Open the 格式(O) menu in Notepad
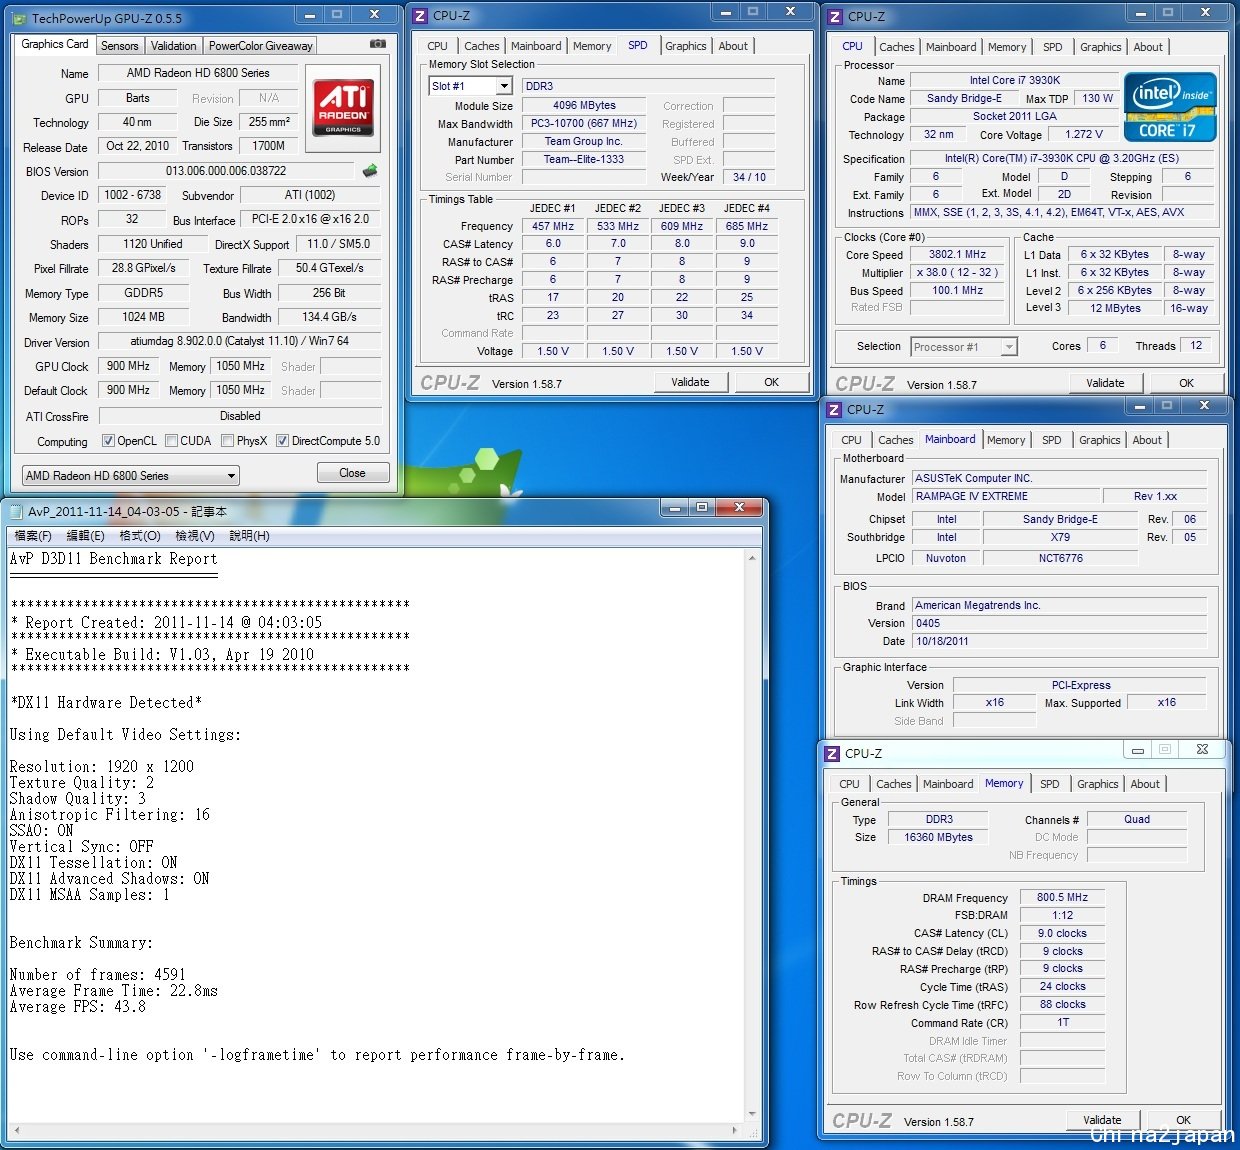Screen dimensions: 1240x1150 pos(140,536)
